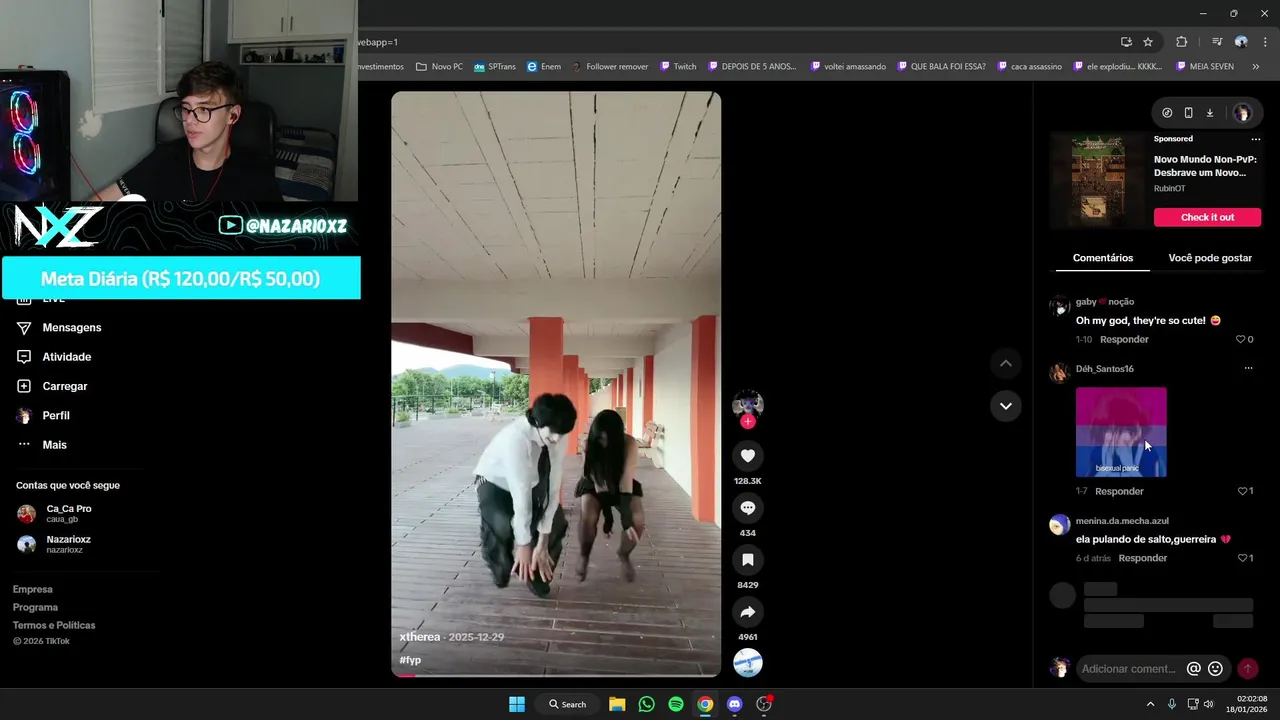Open the Twitch bookmark
1280x720 pixels.
click(x=678, y=67)
